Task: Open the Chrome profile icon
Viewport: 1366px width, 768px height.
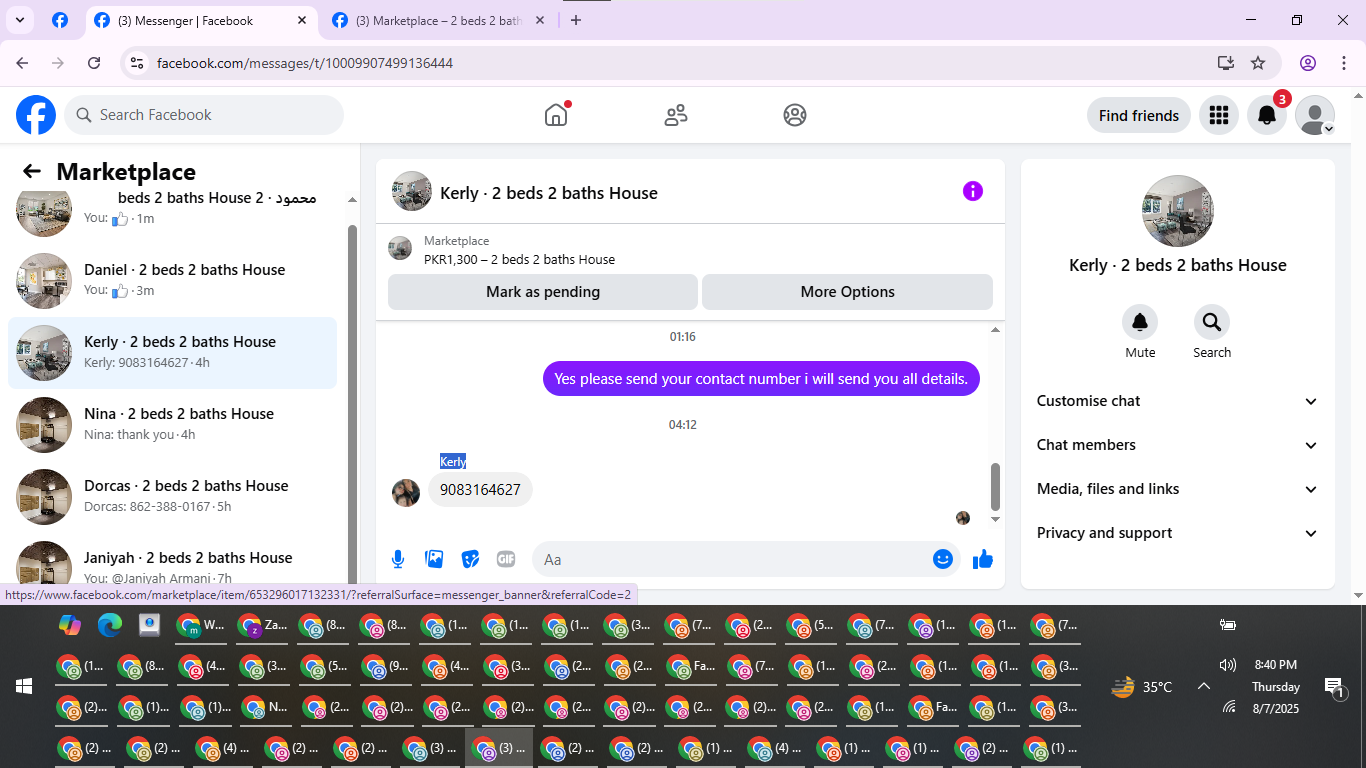Action: (1308, 63)
